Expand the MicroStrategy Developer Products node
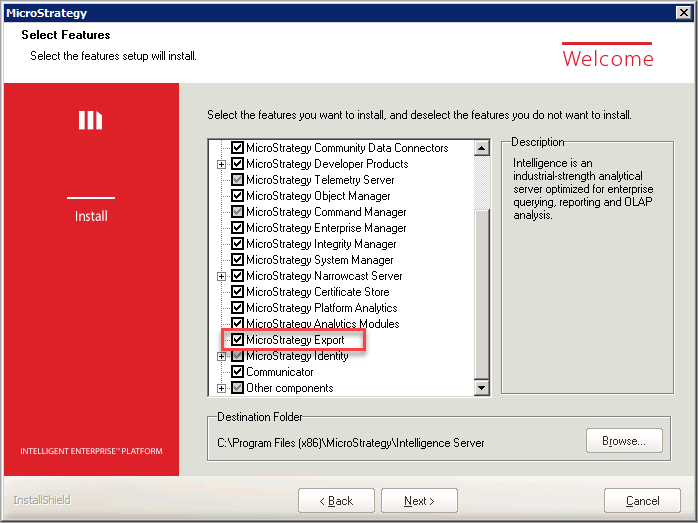This screenshot has width=698, height=523. (222, 164)
